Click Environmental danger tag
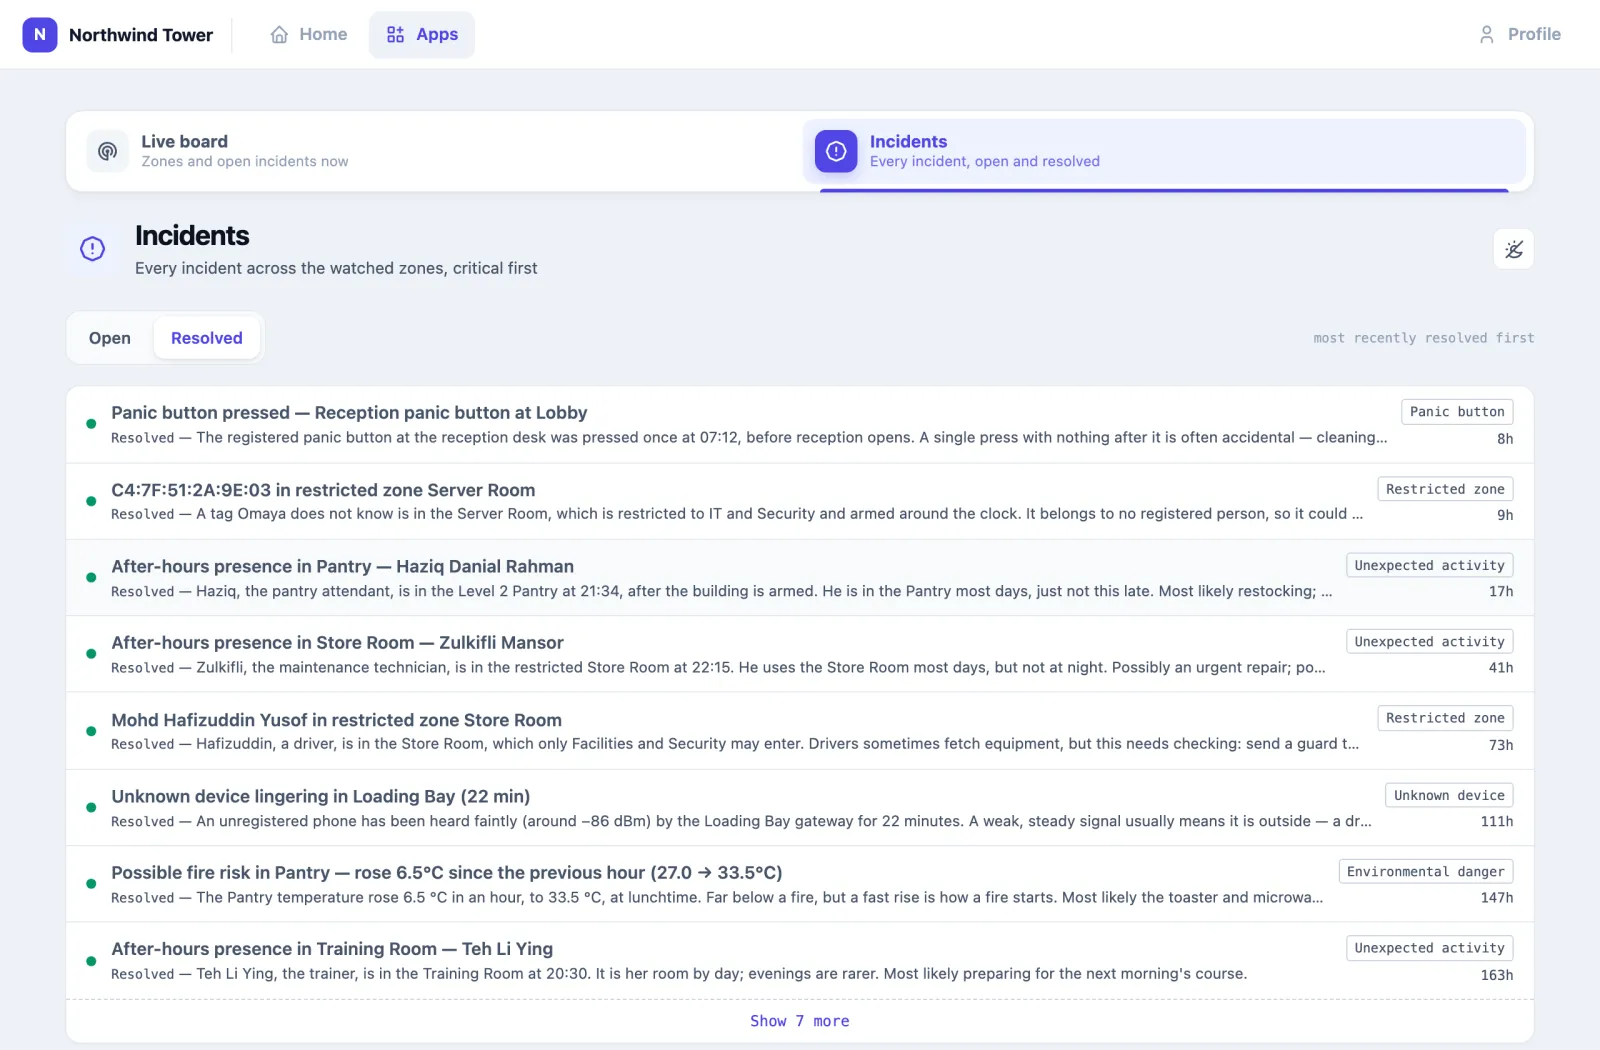Image resolution: width=1600 pixels, height=1050 pixels. [1426, 872]
